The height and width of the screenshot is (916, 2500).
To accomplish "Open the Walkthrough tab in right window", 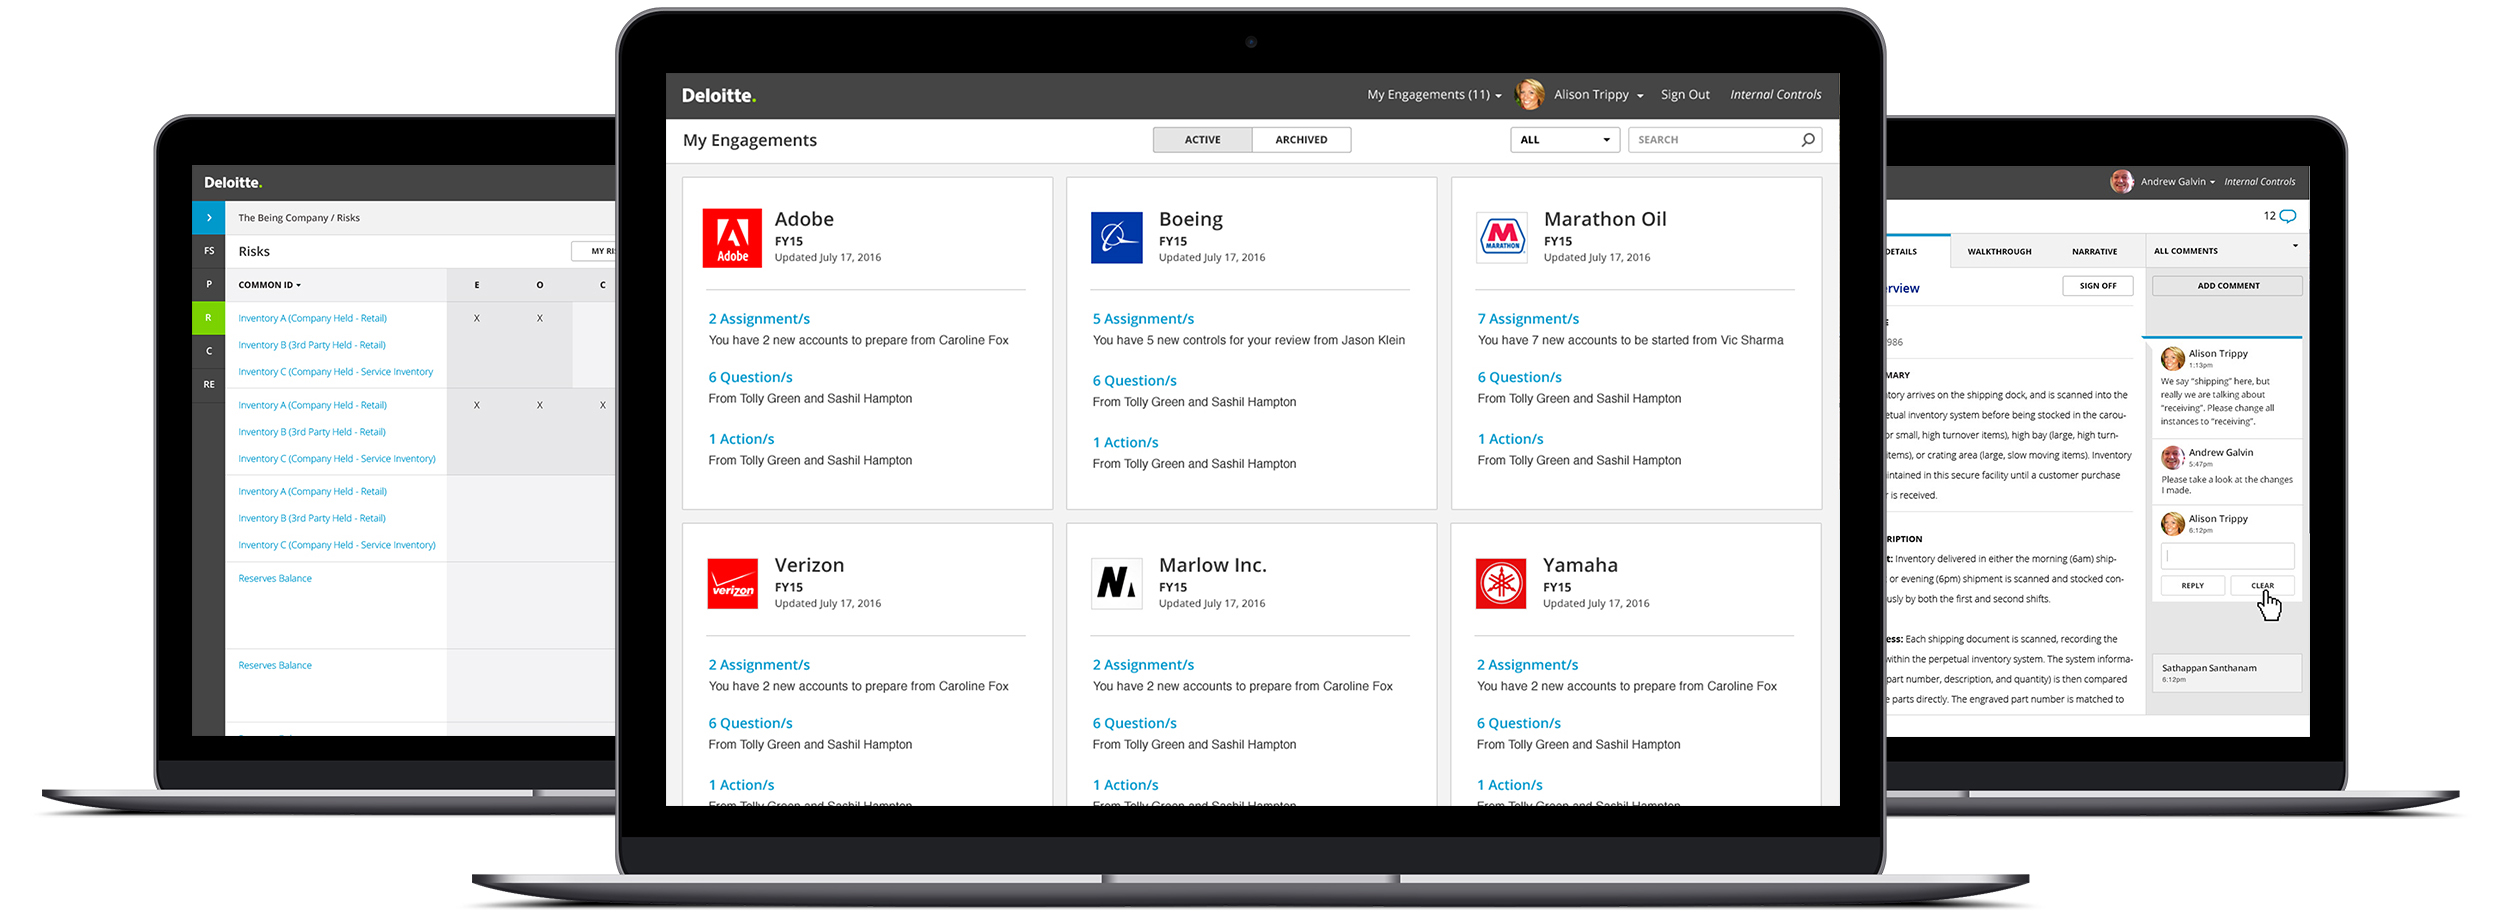I will click(x=1999, y=252).
